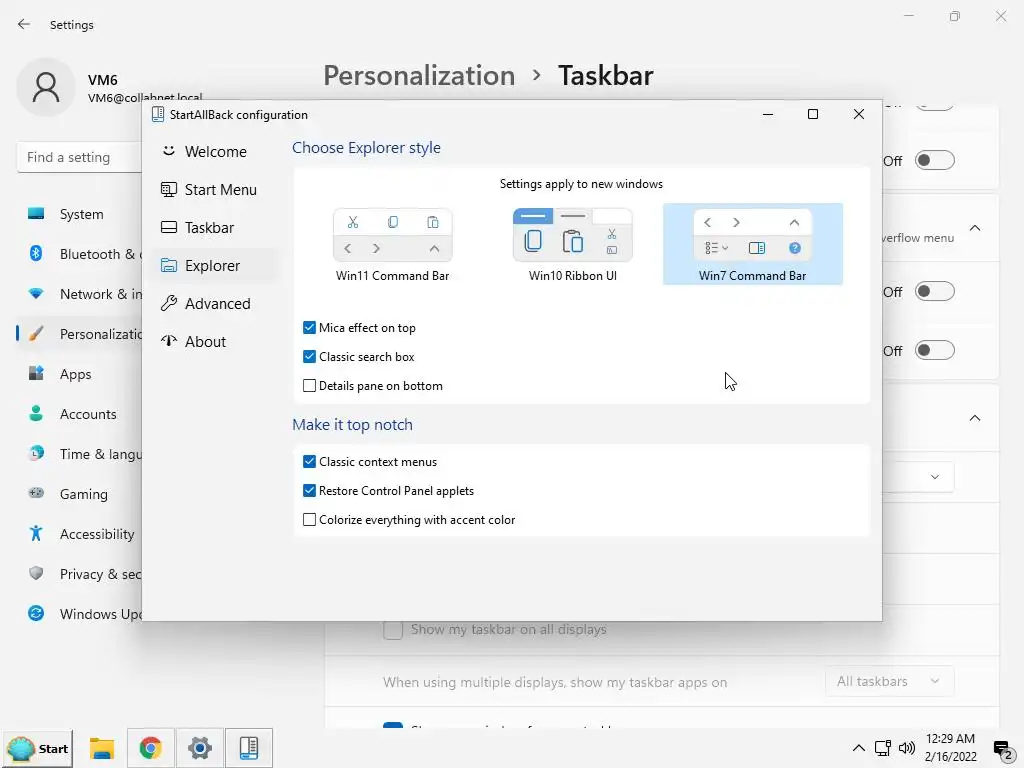The image size is (1024, 768).
Task: Restore down the Settings window
Action: [955, 16]
